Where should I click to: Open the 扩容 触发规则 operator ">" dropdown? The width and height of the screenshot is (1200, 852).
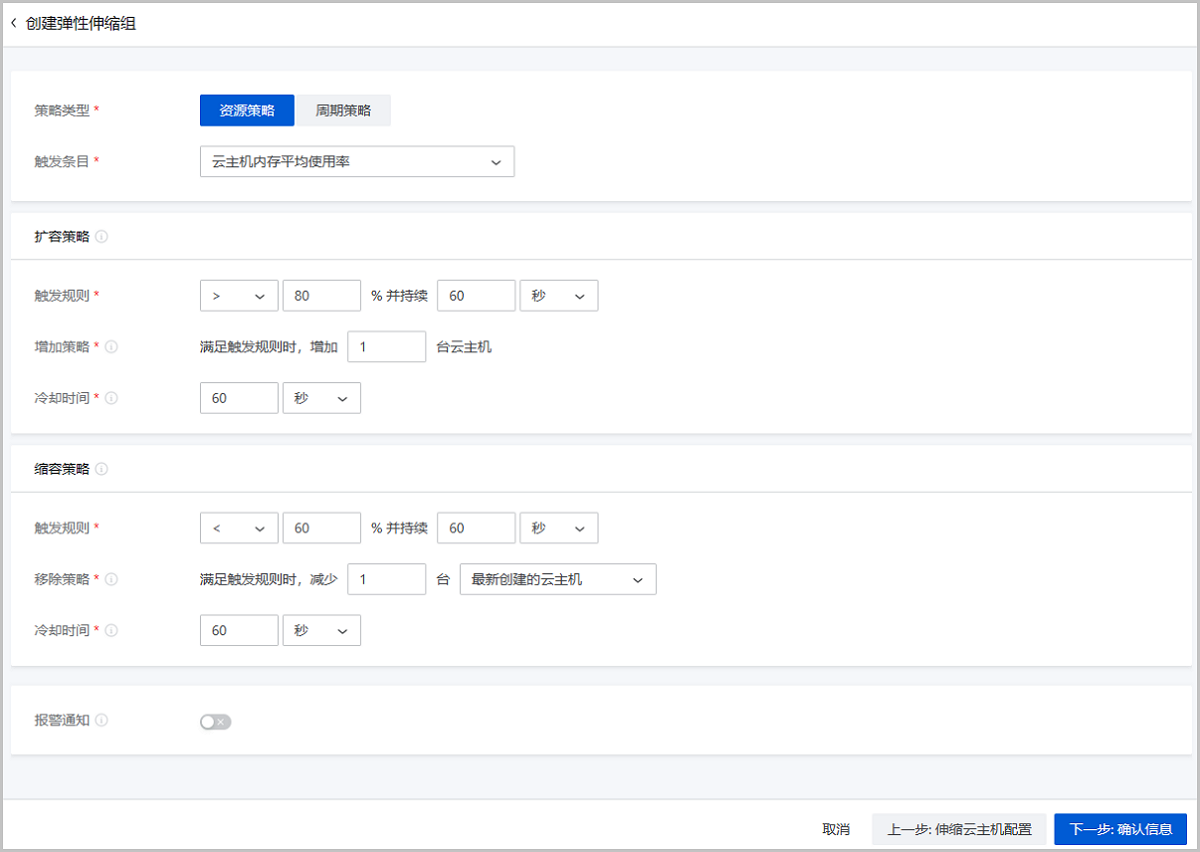tap(239, 296)
